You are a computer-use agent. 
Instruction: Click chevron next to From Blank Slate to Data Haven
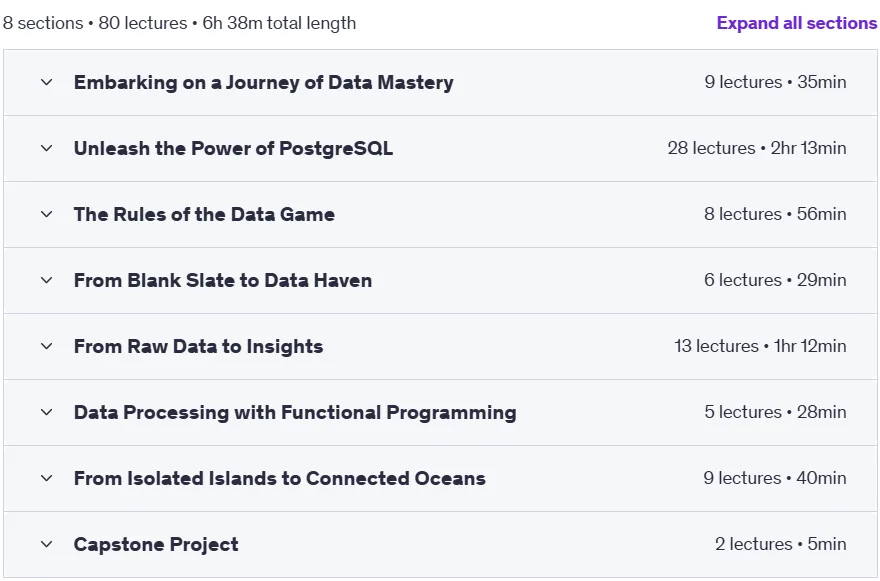click(x=47, y=280)
